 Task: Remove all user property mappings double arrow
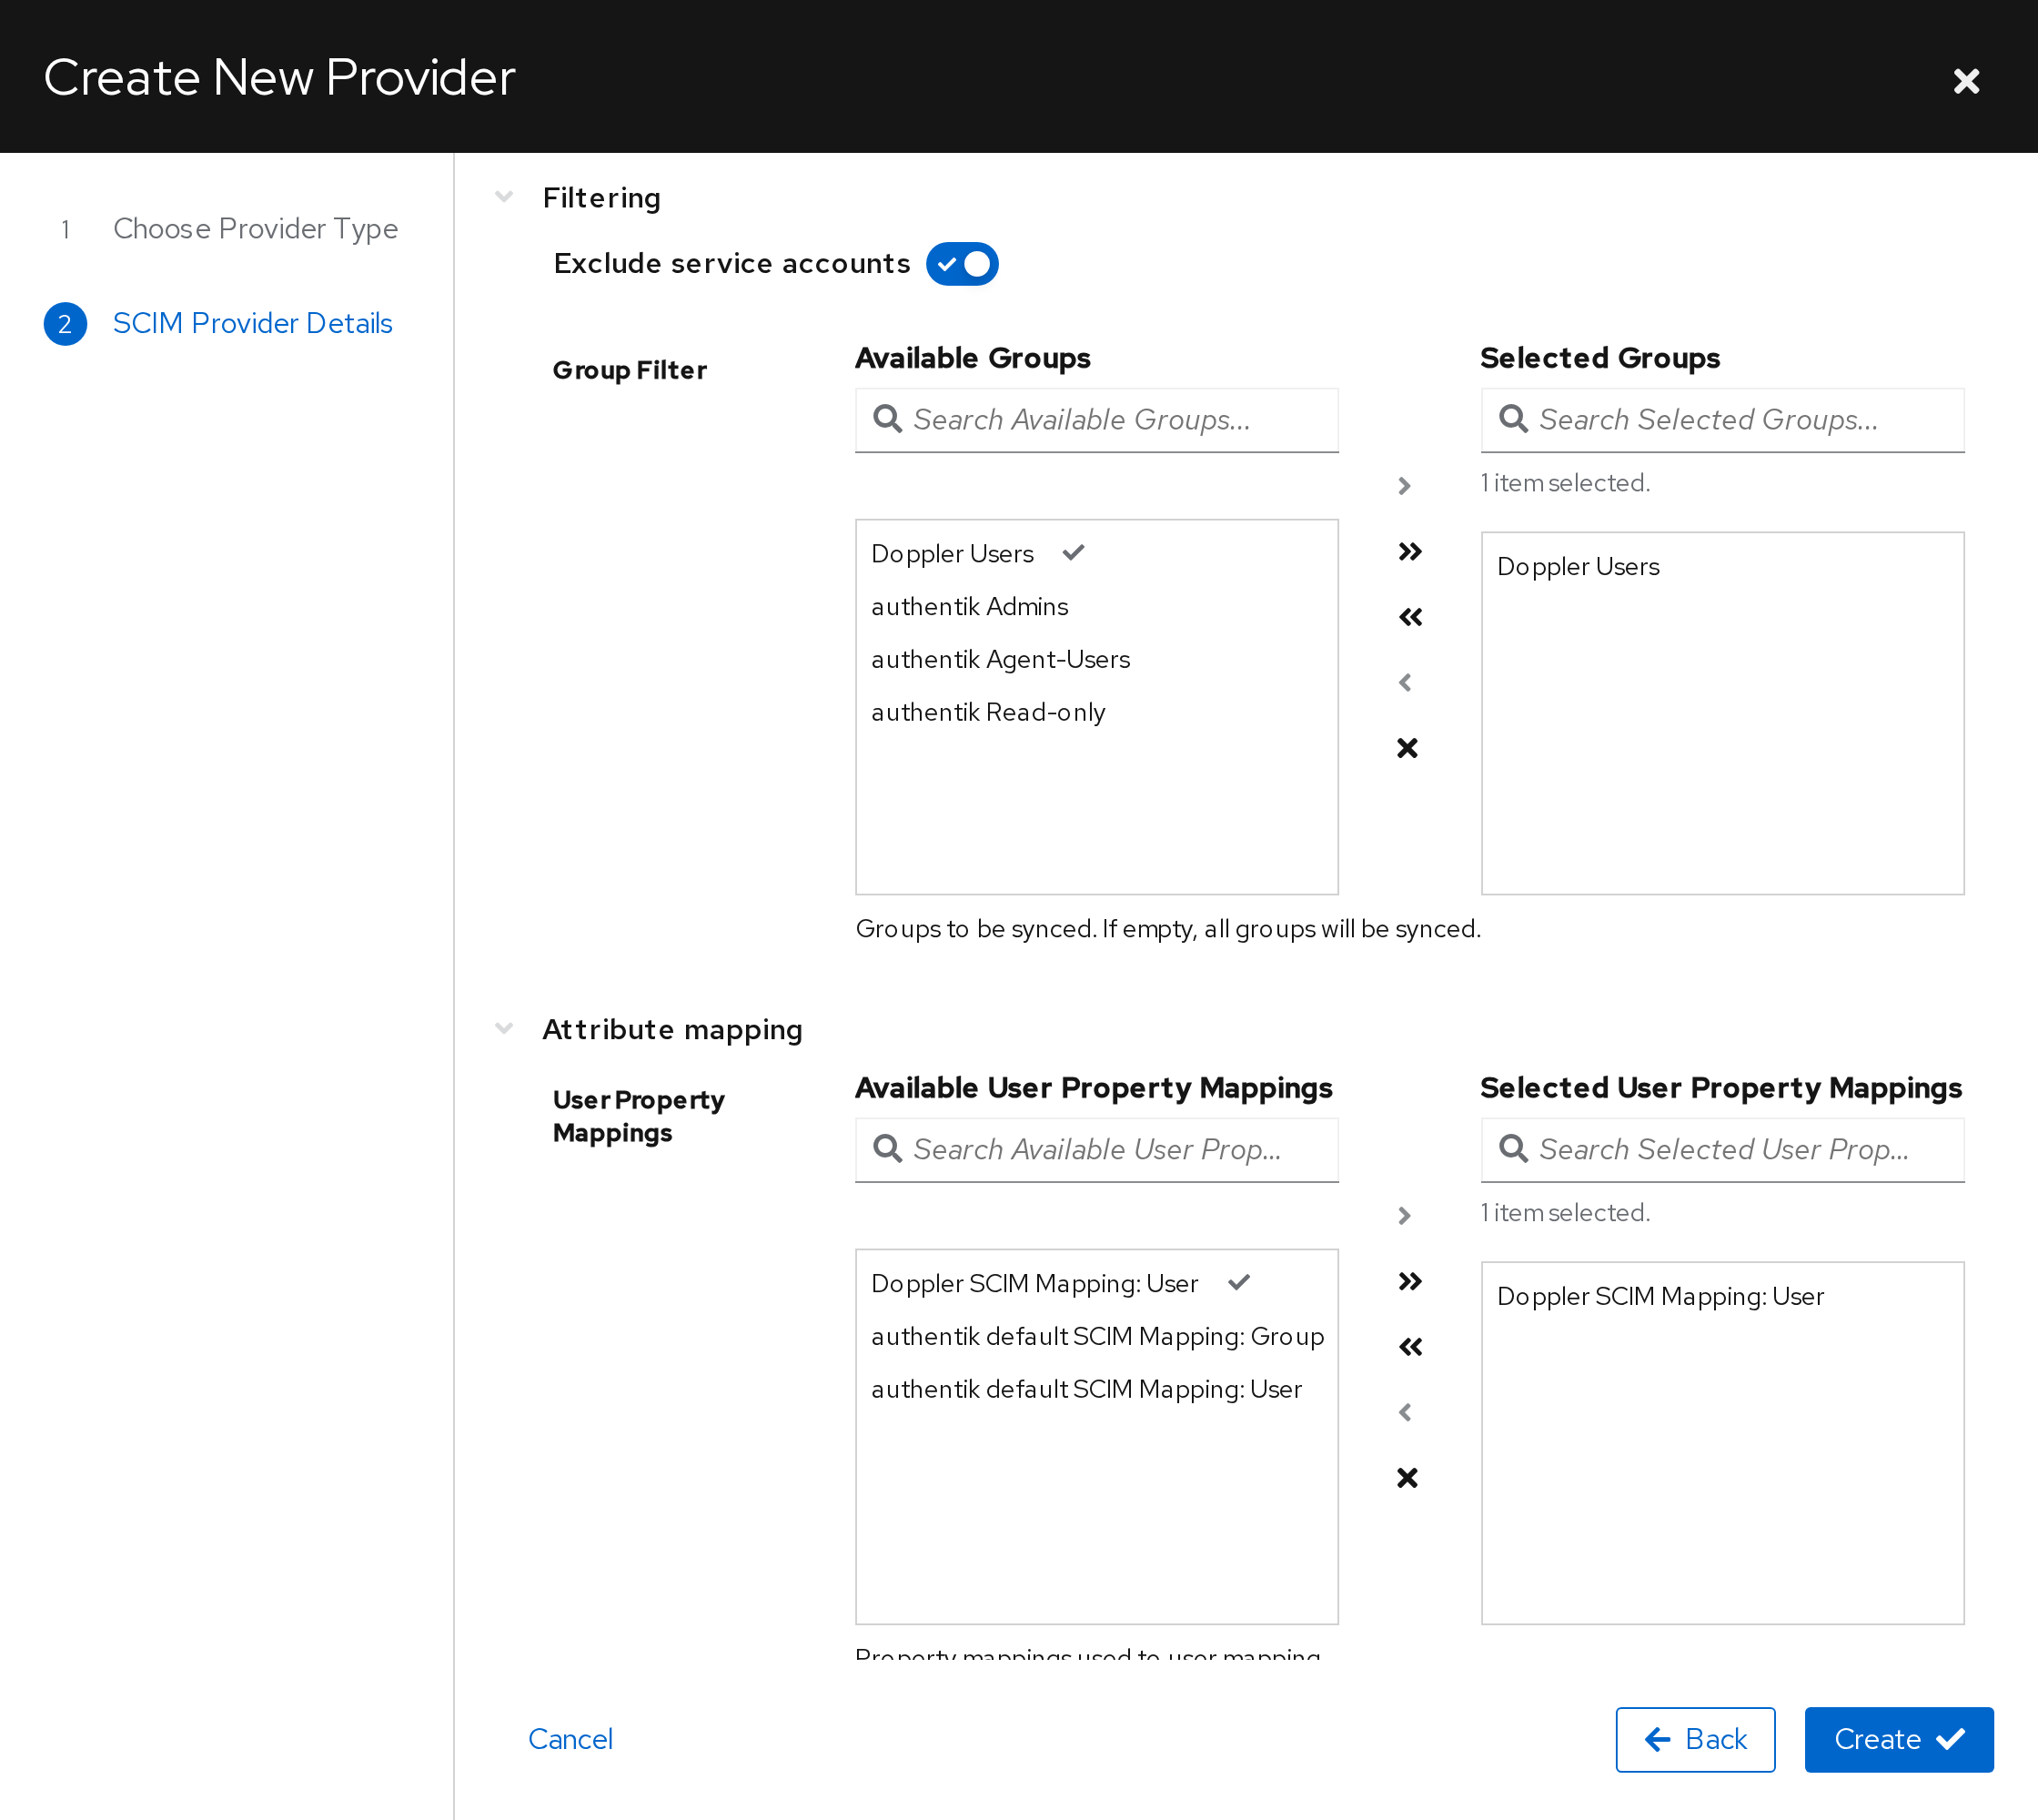pos(1409,1347)
